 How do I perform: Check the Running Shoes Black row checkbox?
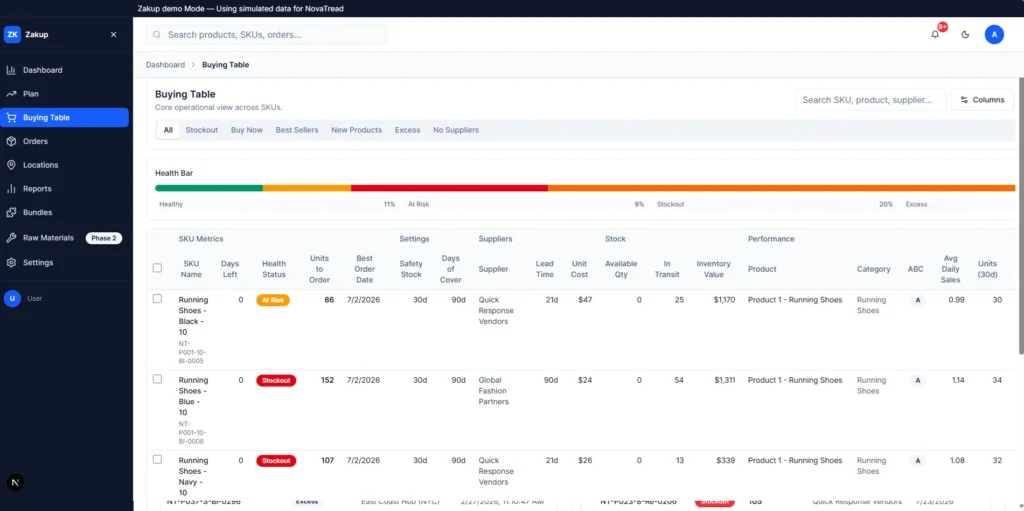(157, 299)
